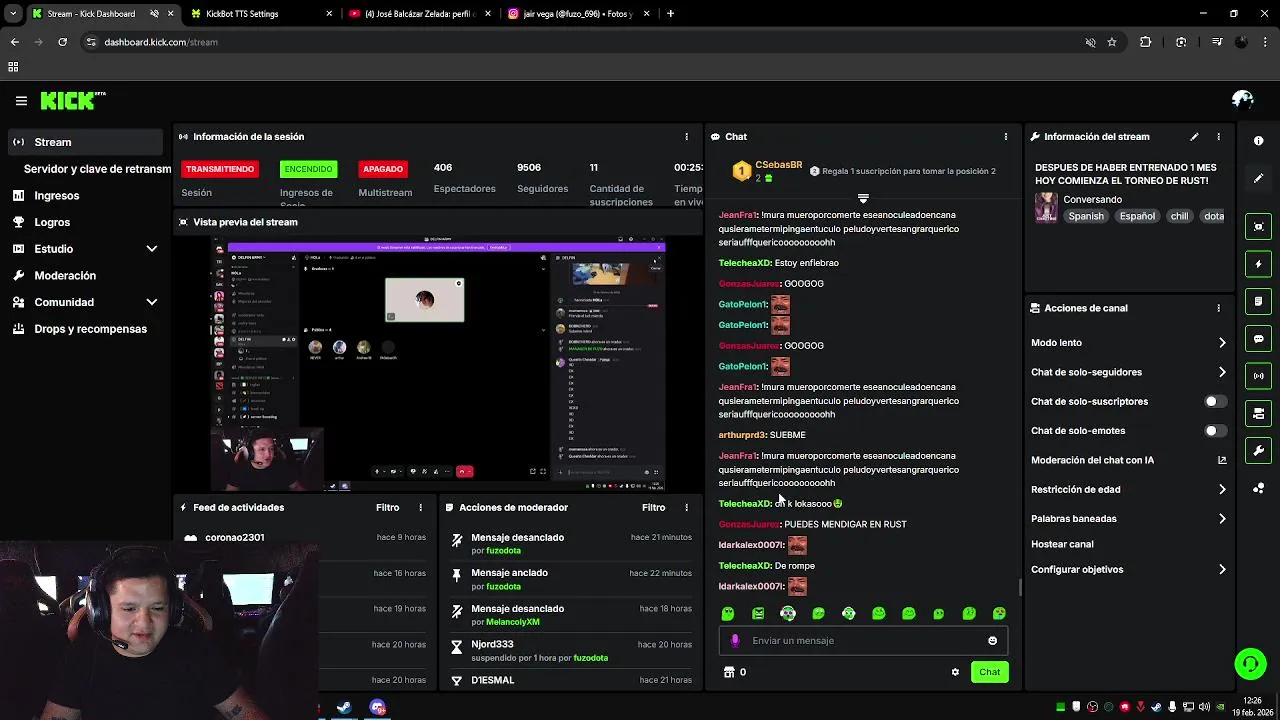This screenshot has width=1280, height=720.
Task: Open Restricción de edad options arrow
Action: 1222,490
